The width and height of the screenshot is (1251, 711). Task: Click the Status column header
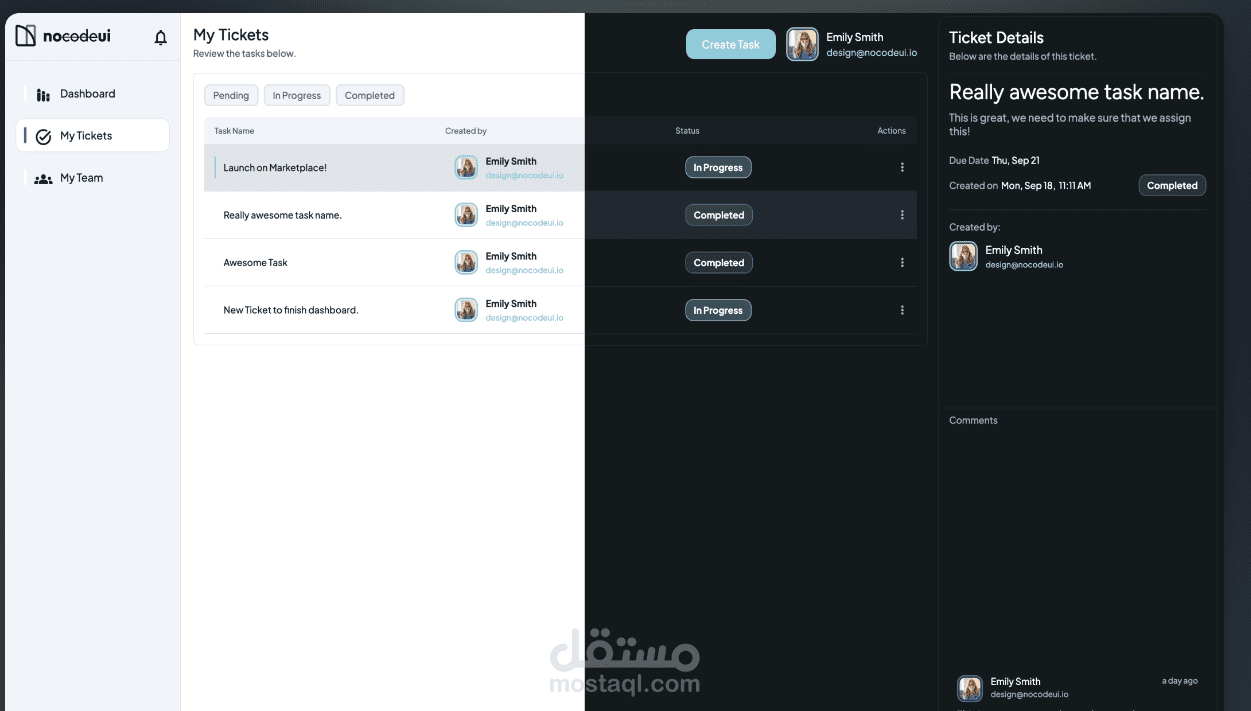coord(687,131)
